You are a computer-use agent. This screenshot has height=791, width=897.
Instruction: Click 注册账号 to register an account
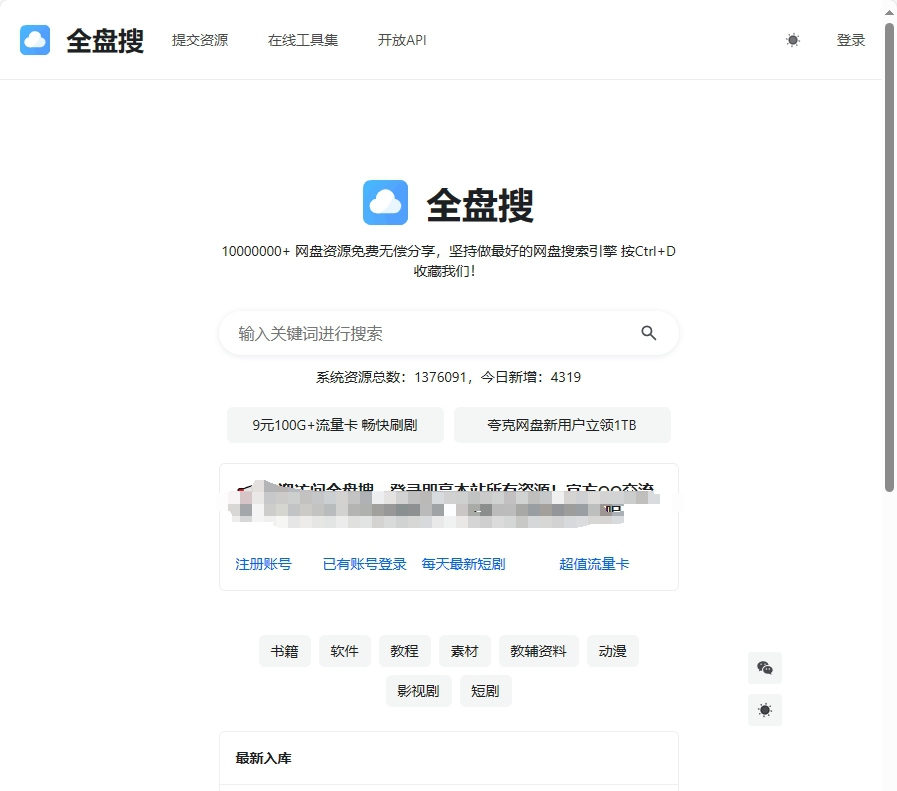[x=264, y=563]
